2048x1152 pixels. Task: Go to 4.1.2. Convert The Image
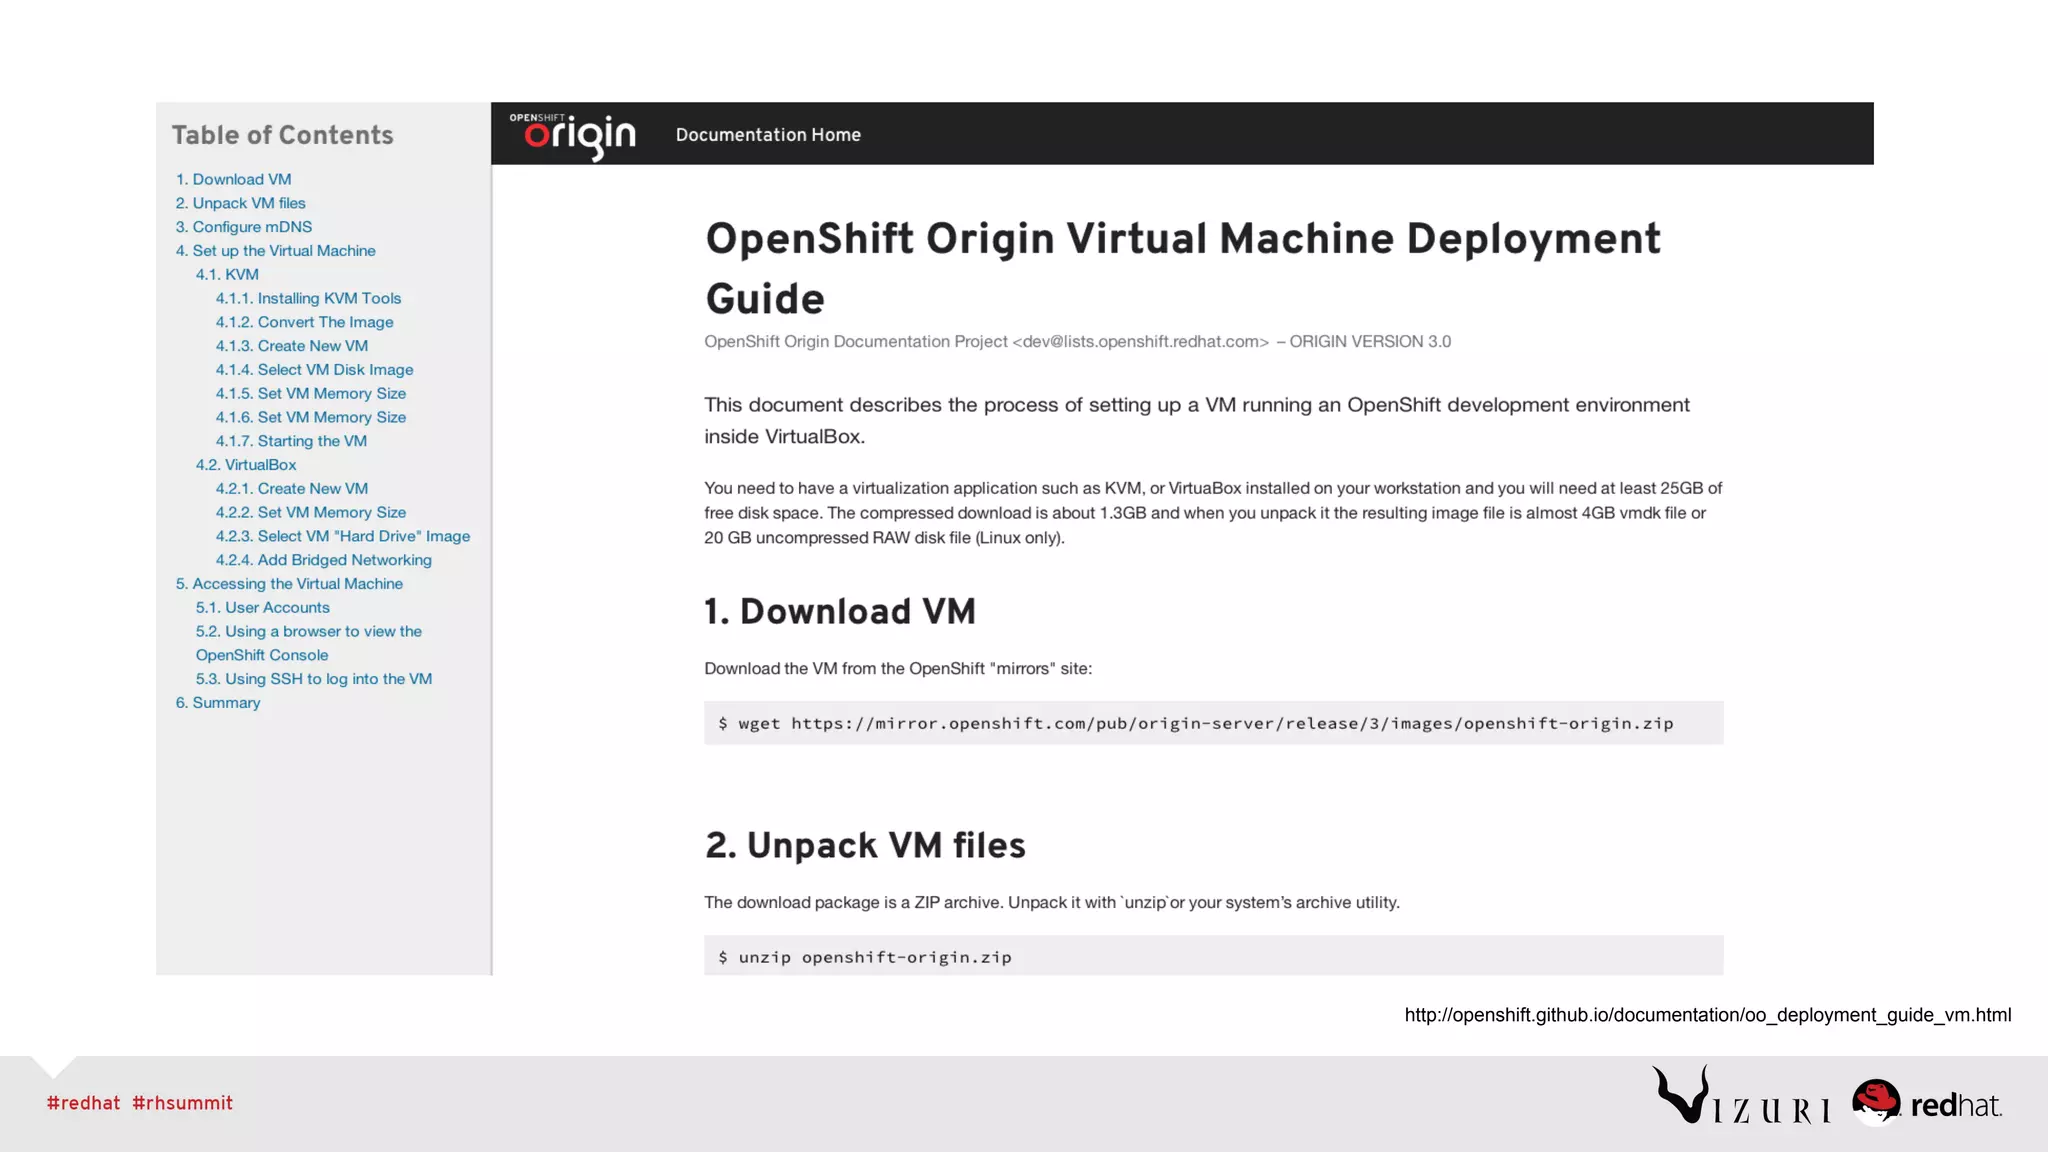pos(304,322)
